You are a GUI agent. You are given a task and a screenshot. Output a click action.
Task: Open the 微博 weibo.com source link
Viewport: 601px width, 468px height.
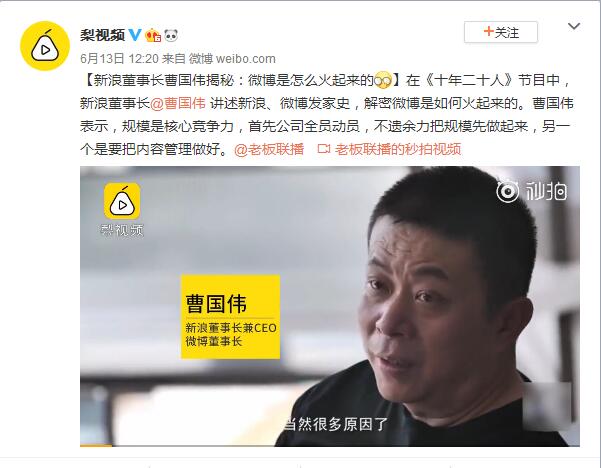pos(232,59)
